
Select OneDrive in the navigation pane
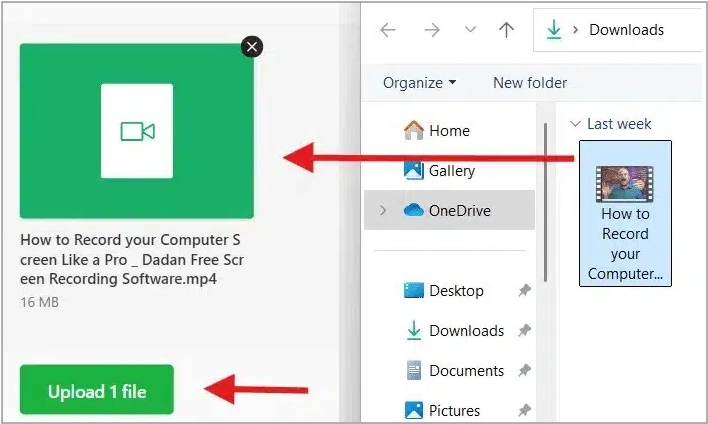449,210
